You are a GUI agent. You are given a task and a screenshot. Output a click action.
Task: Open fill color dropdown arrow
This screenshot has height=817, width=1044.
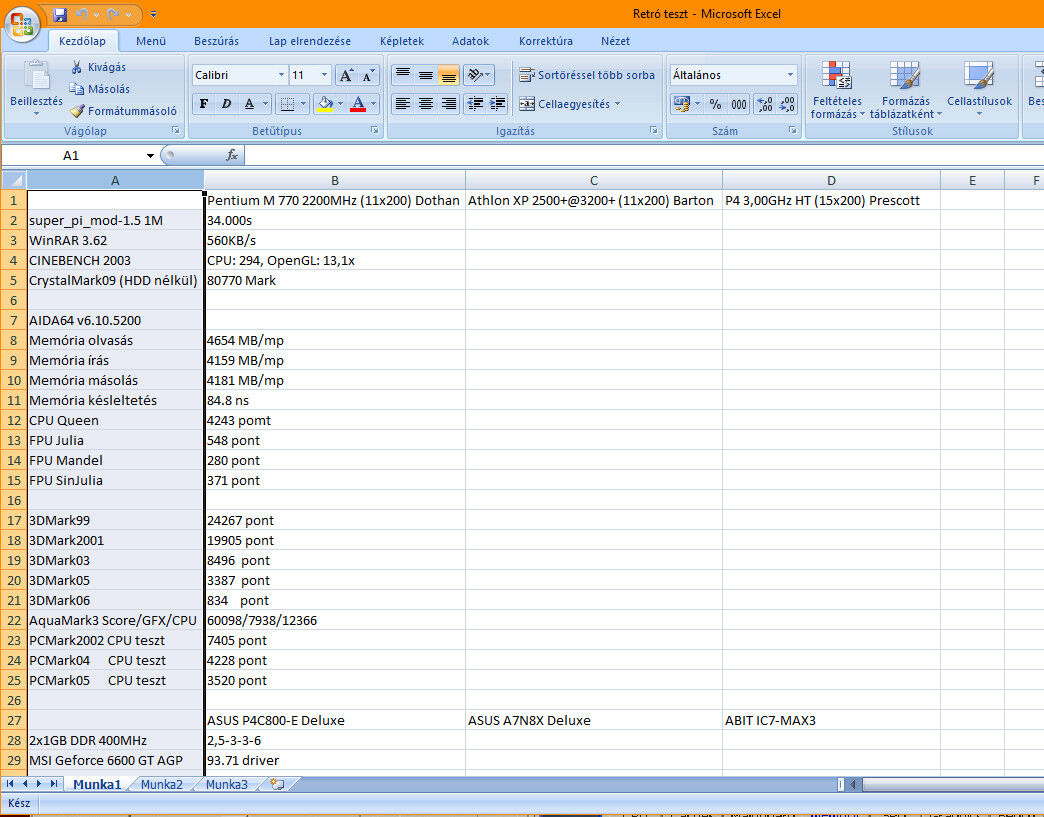click(341, 104)
